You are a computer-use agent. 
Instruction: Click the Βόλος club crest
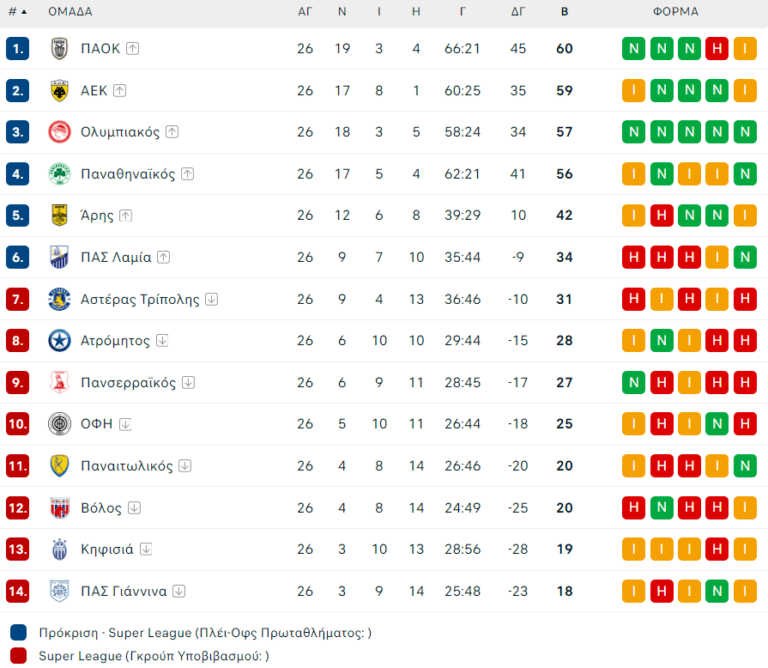click(x=60, y=508)
